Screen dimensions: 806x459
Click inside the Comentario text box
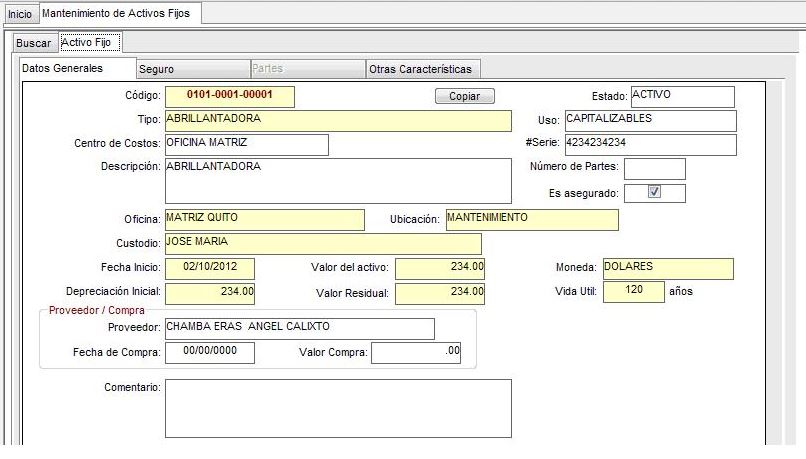[x=337, y=408]
